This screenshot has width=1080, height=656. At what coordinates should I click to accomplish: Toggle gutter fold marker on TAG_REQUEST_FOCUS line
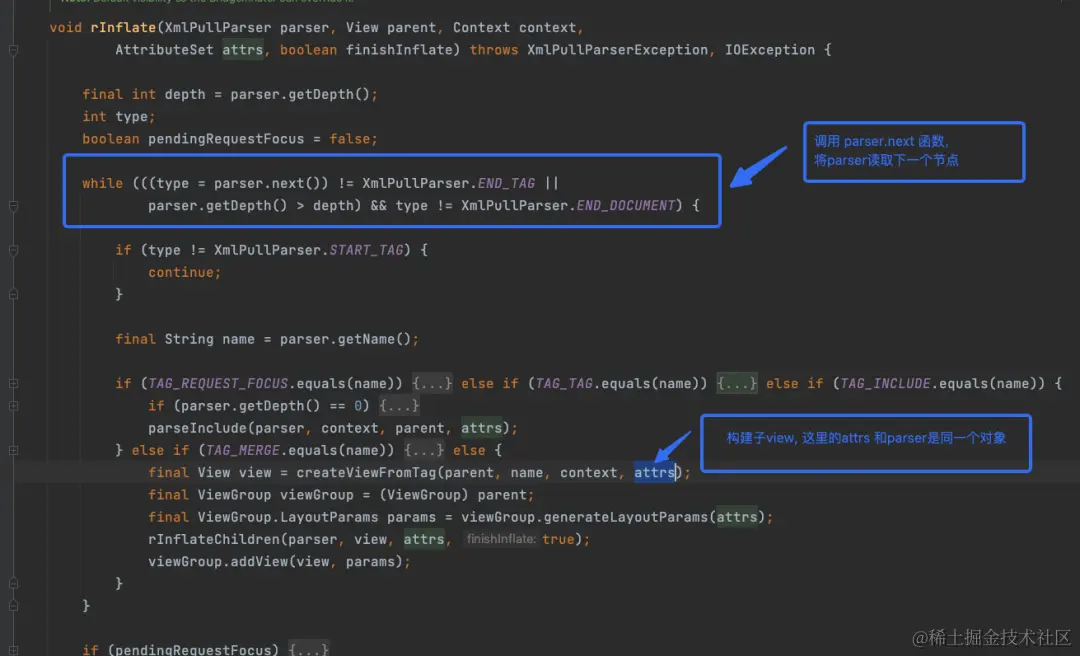pyautogui.click(x=13, y=384)
